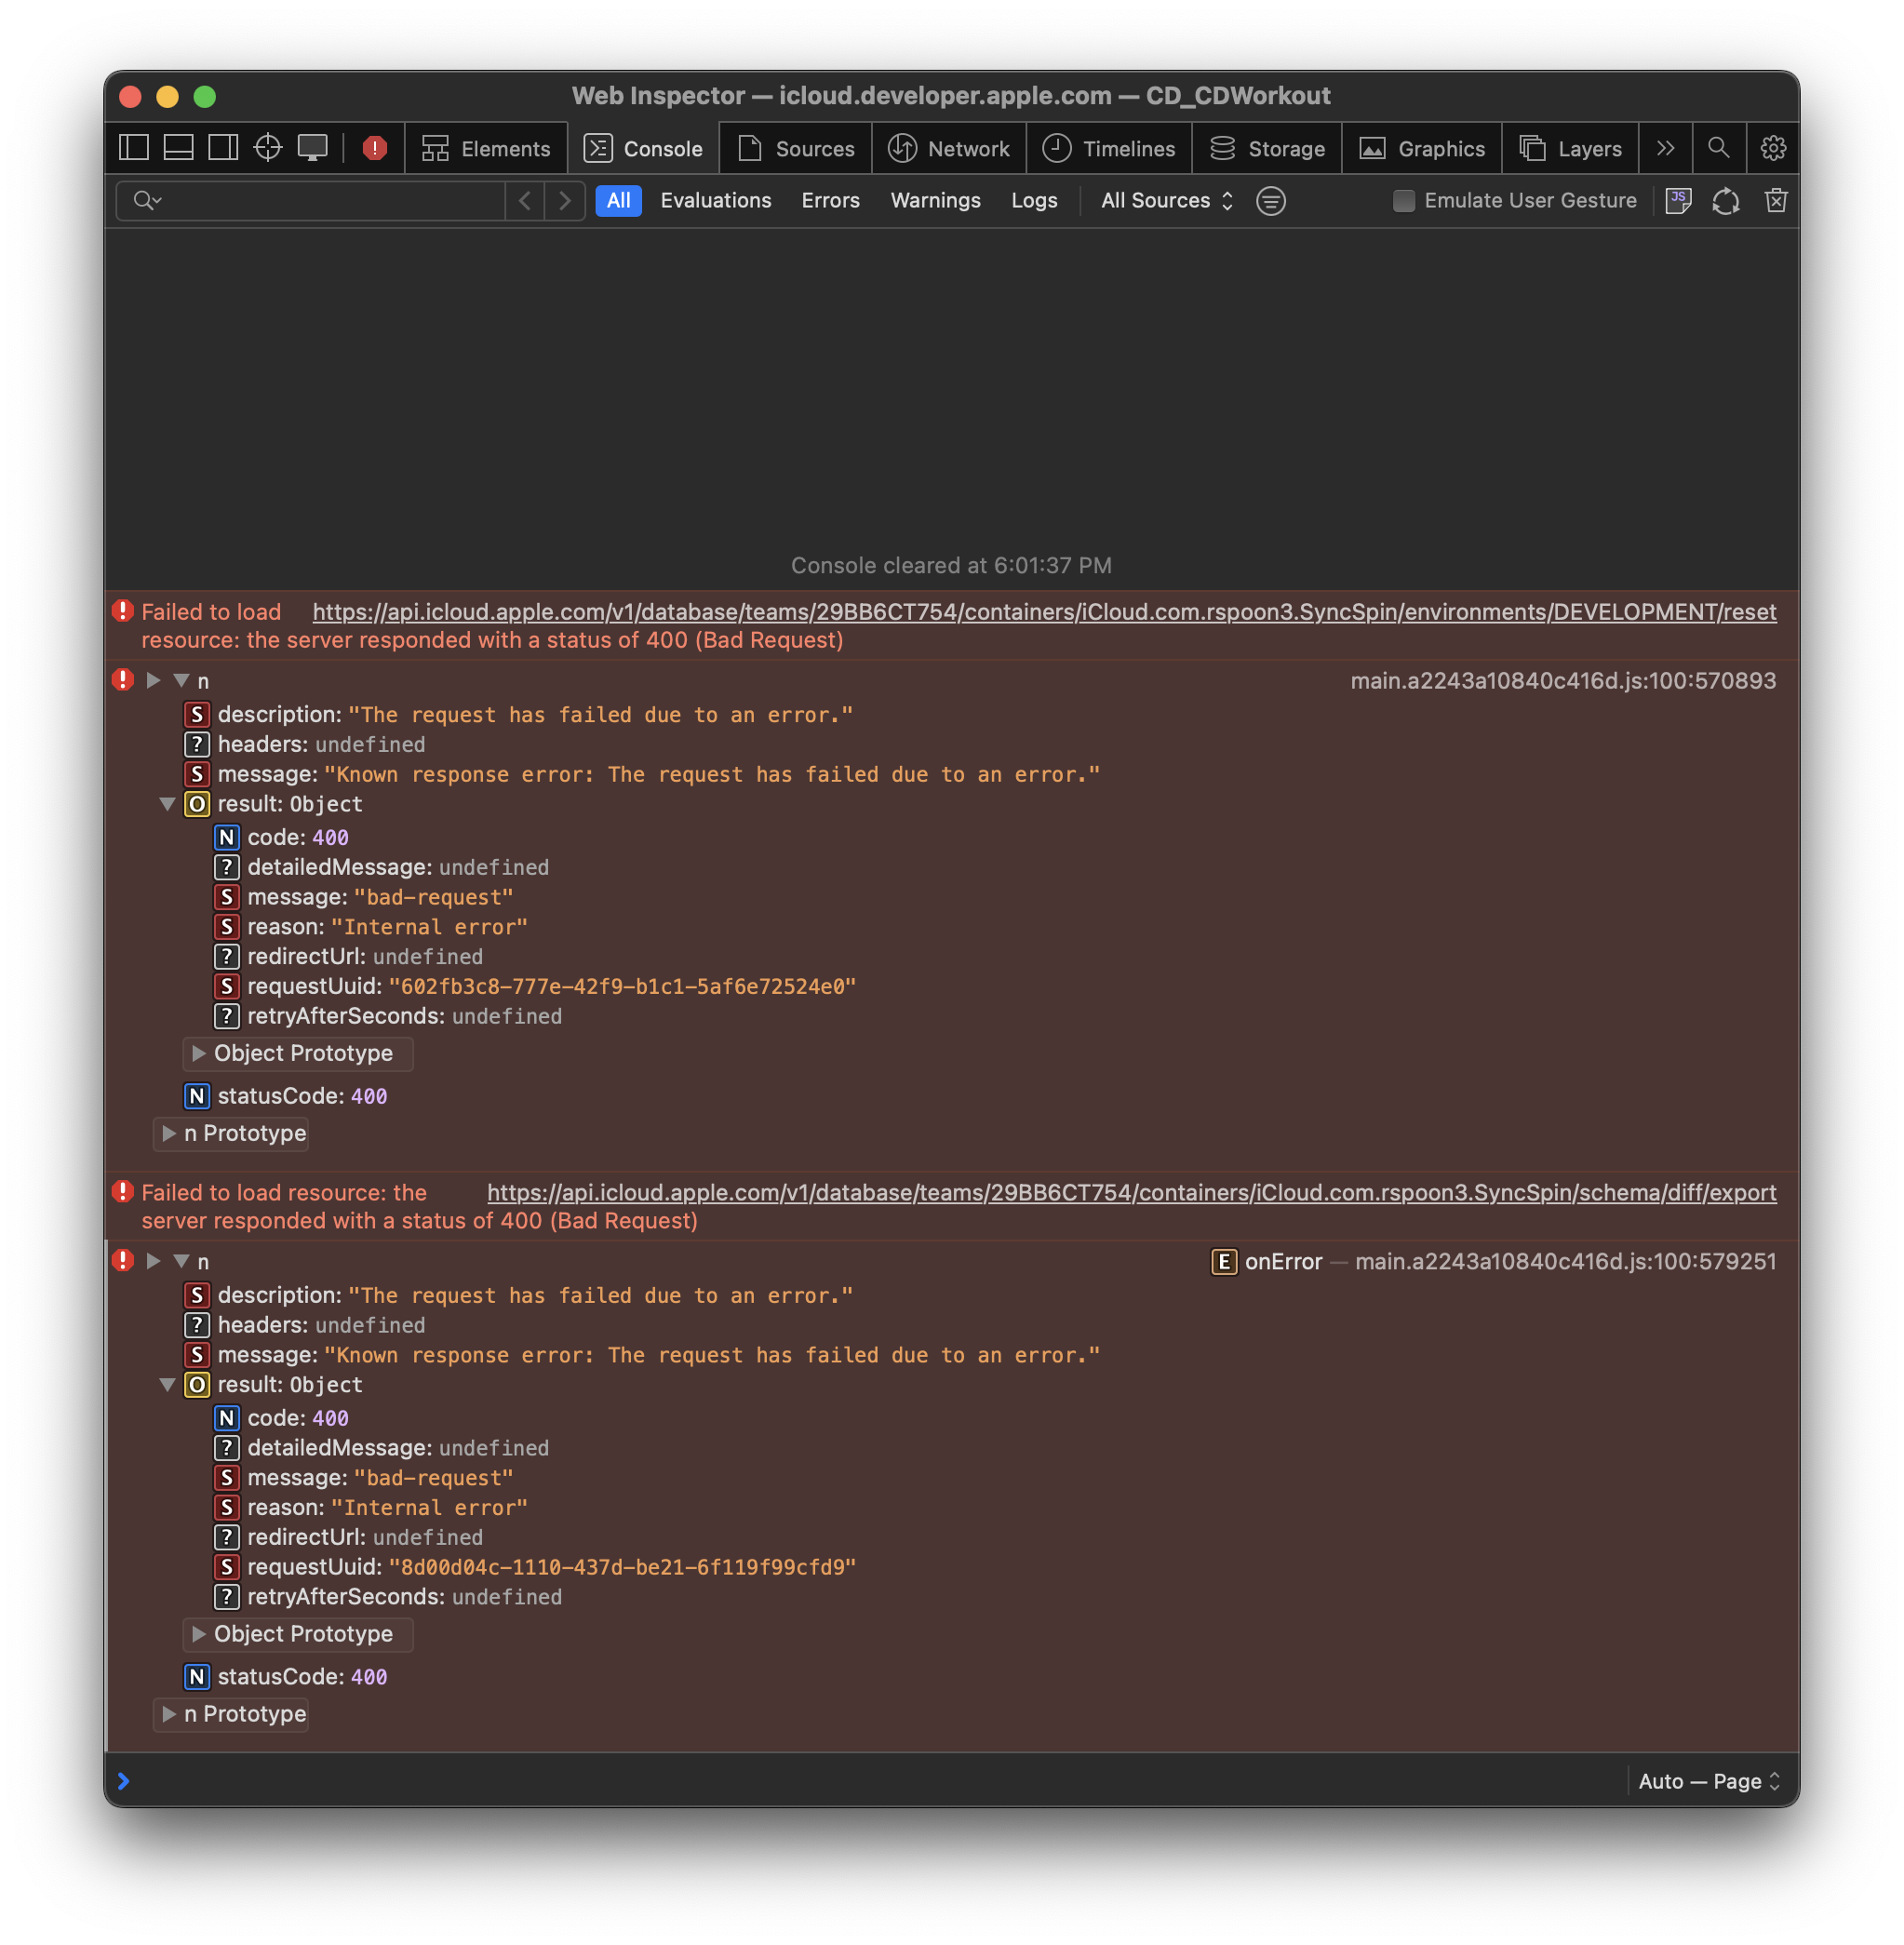Open console filter options circle icon
Image resolution: width=1904 pixels, height=1945 pixels.
(x=1271, y=201)
